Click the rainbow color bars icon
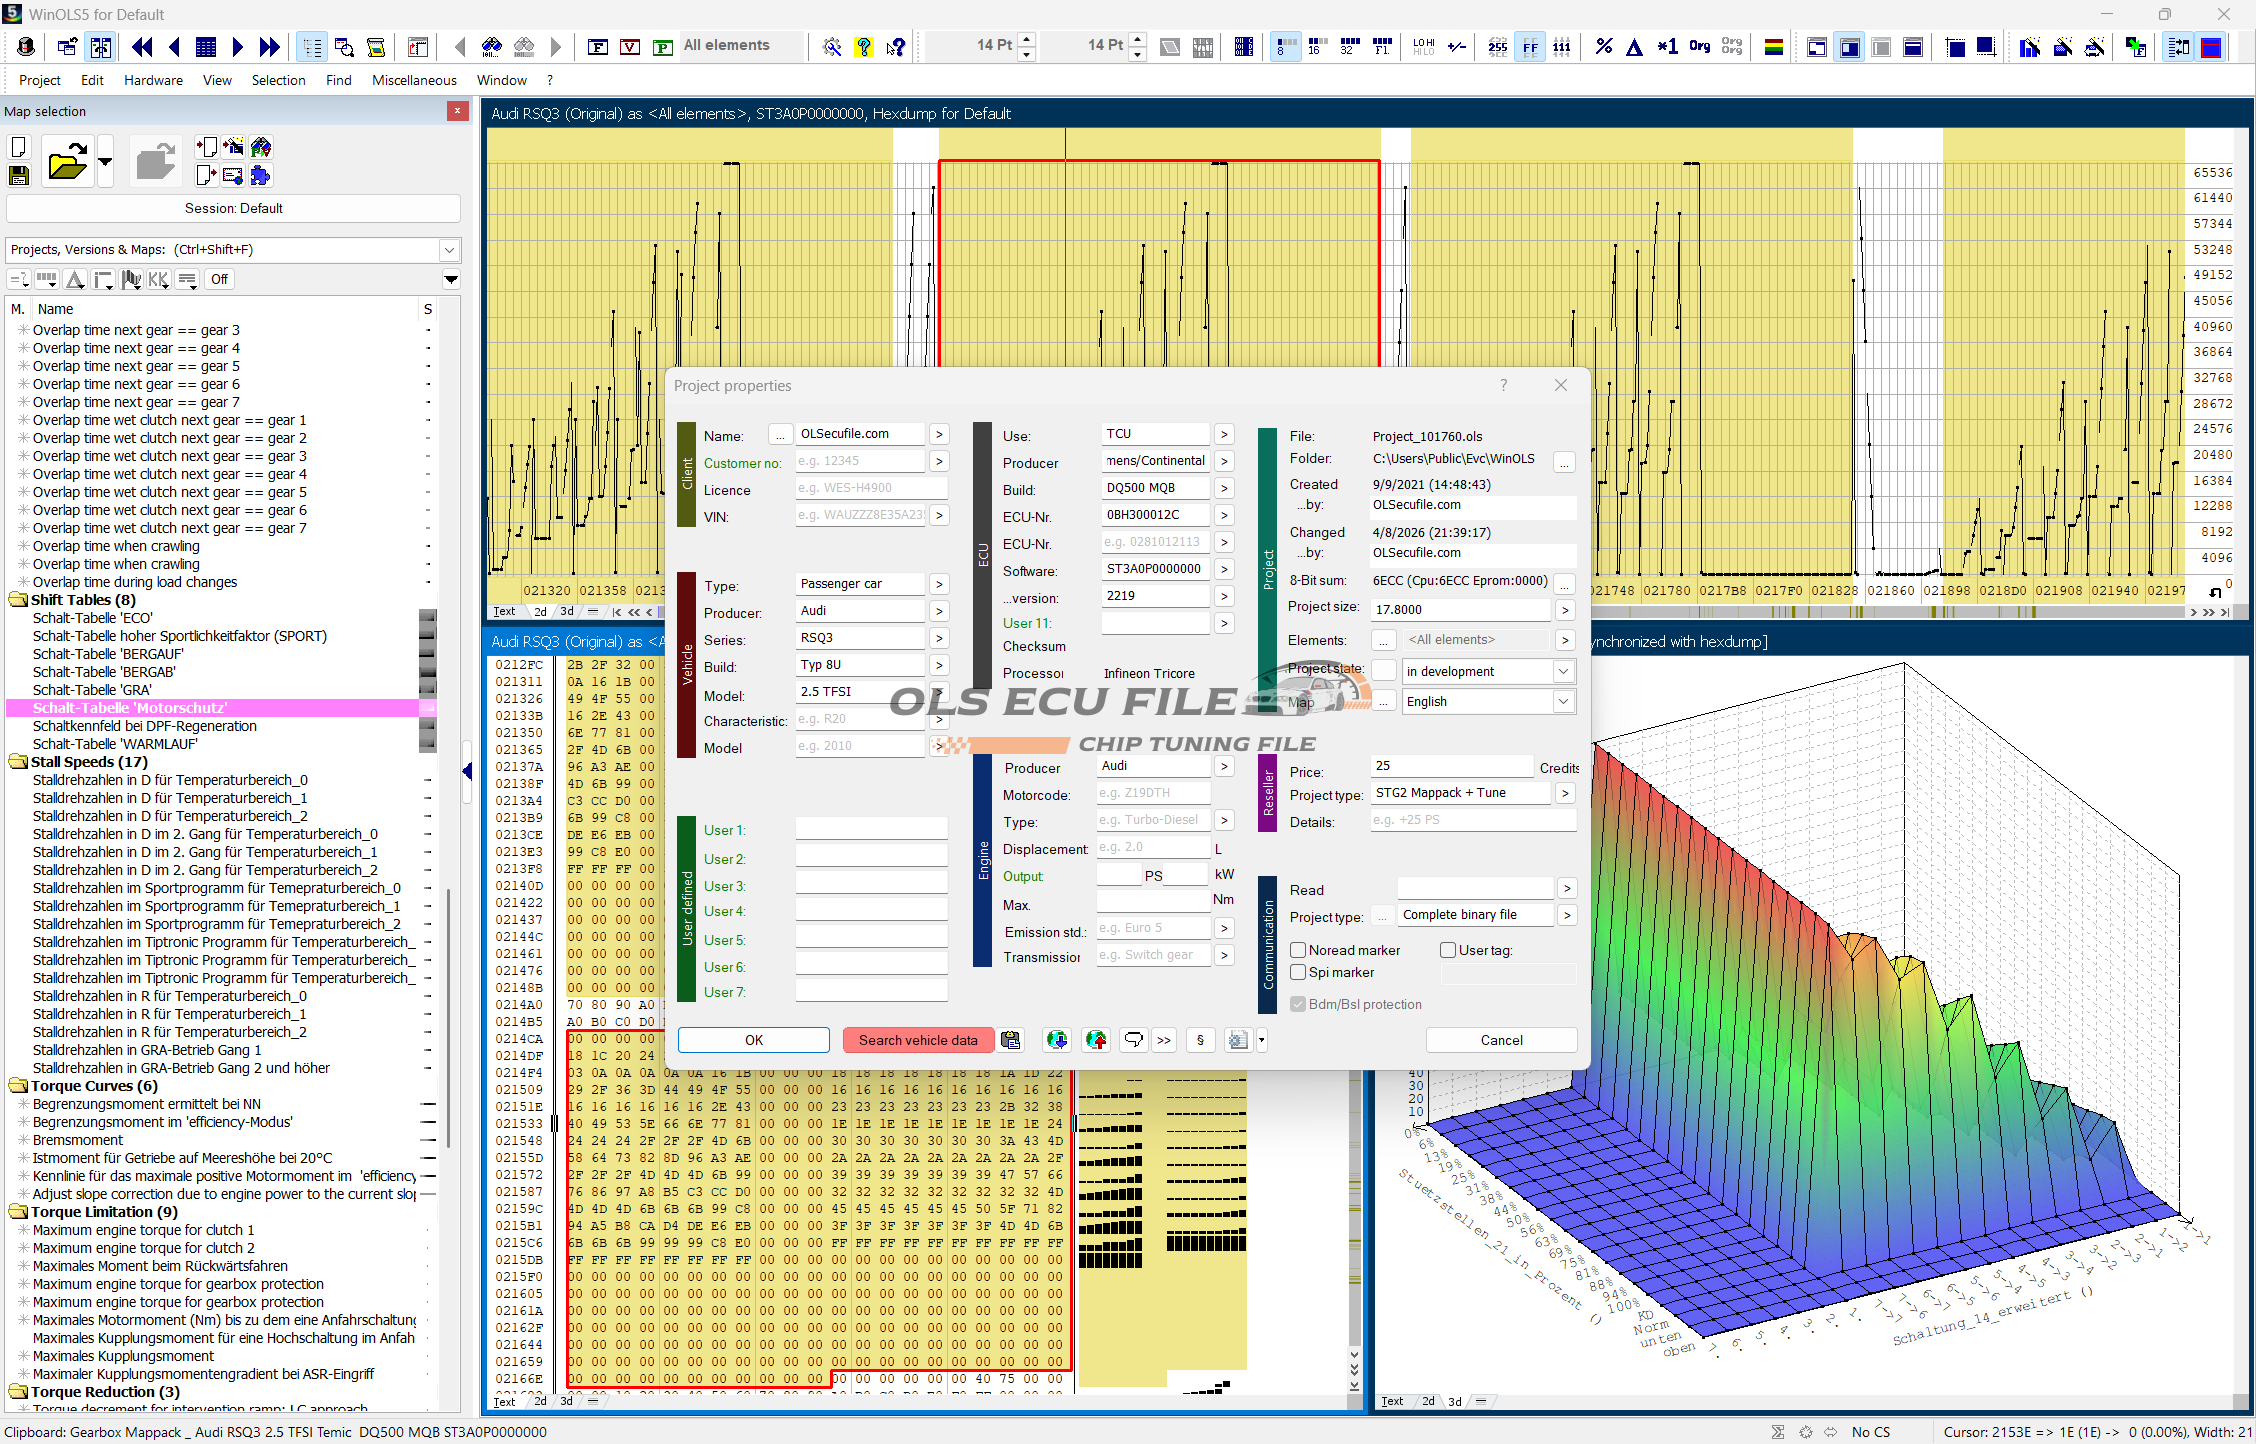The width and height of the screenshot is (2256, 1444). [1774, 47]
